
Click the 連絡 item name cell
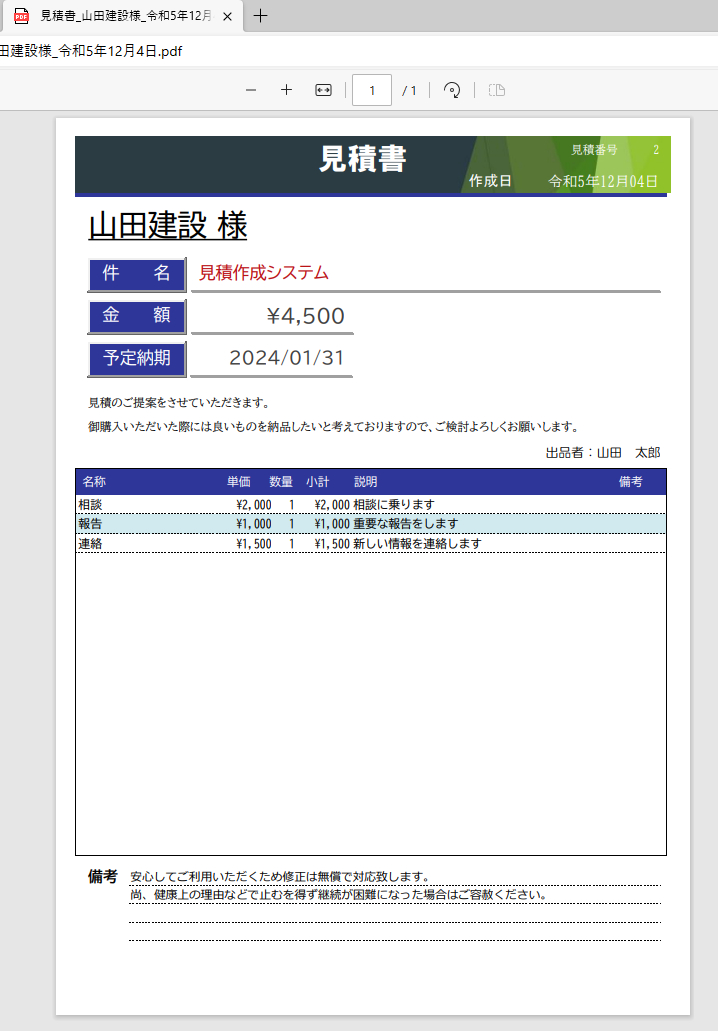(x=90, y=544)
